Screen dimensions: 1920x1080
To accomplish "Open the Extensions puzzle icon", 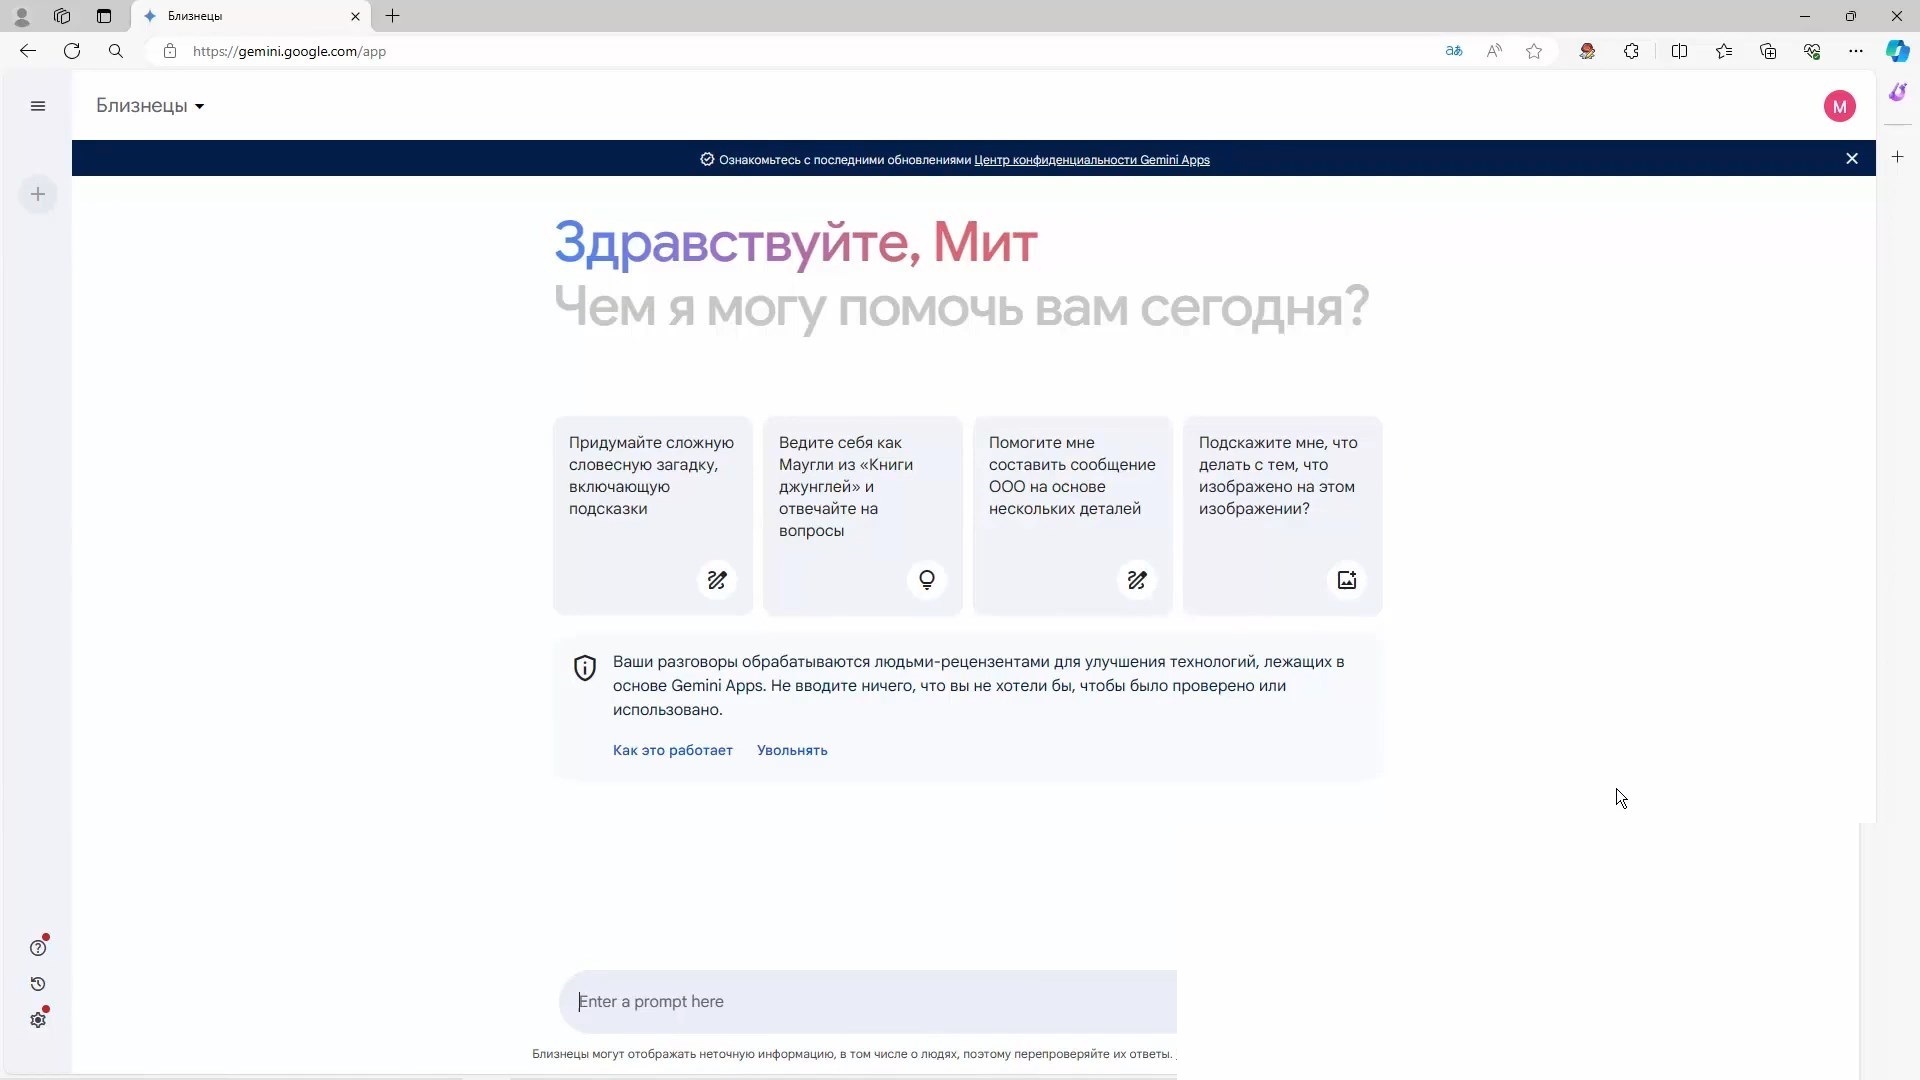I will click(1631, 51).
